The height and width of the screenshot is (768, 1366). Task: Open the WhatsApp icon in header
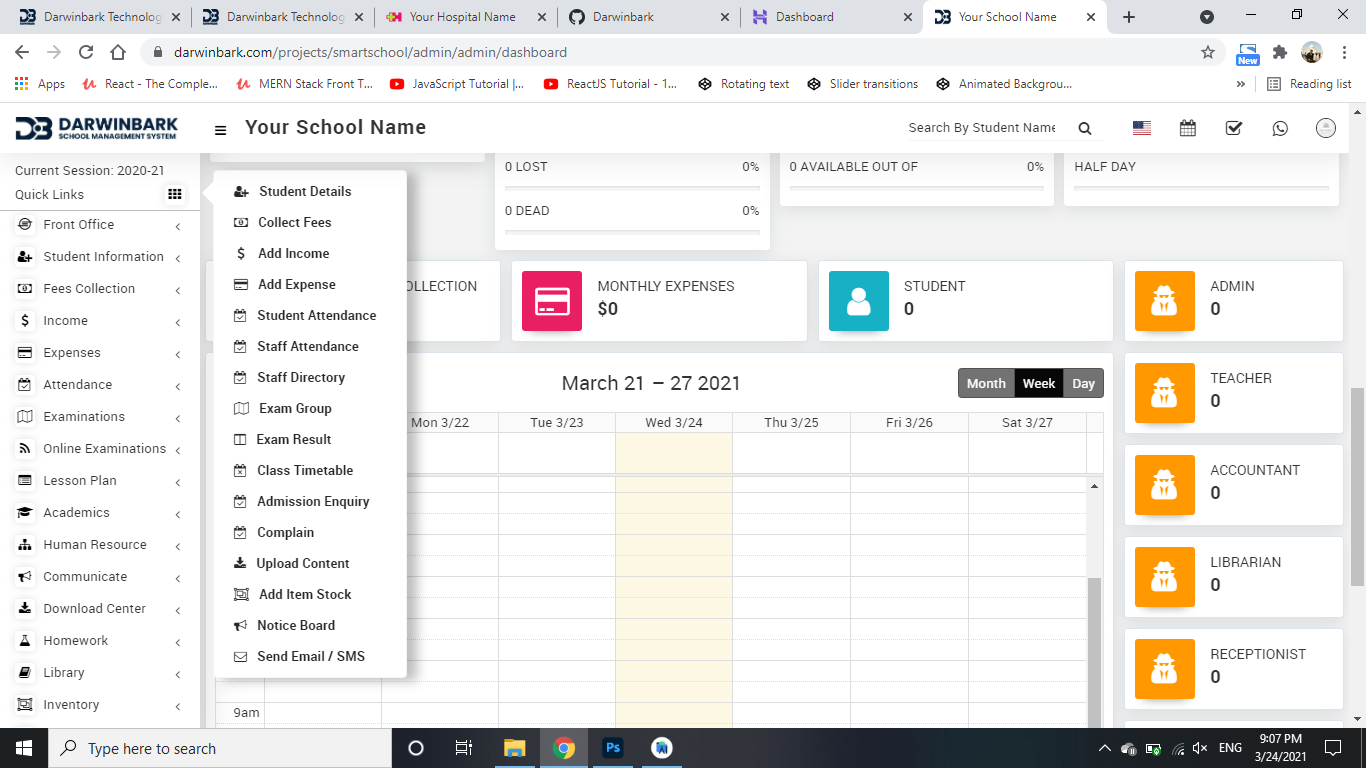1280,128
